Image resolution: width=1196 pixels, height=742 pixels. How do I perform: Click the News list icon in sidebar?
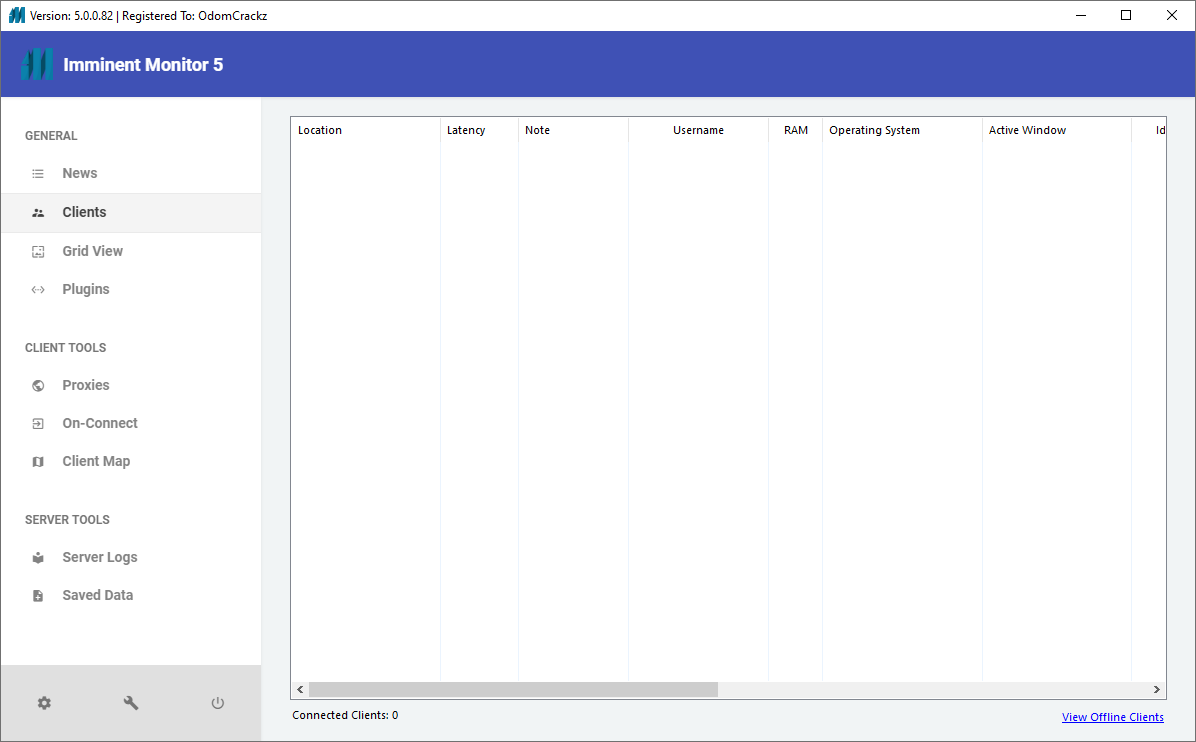[x=38, y=174]
